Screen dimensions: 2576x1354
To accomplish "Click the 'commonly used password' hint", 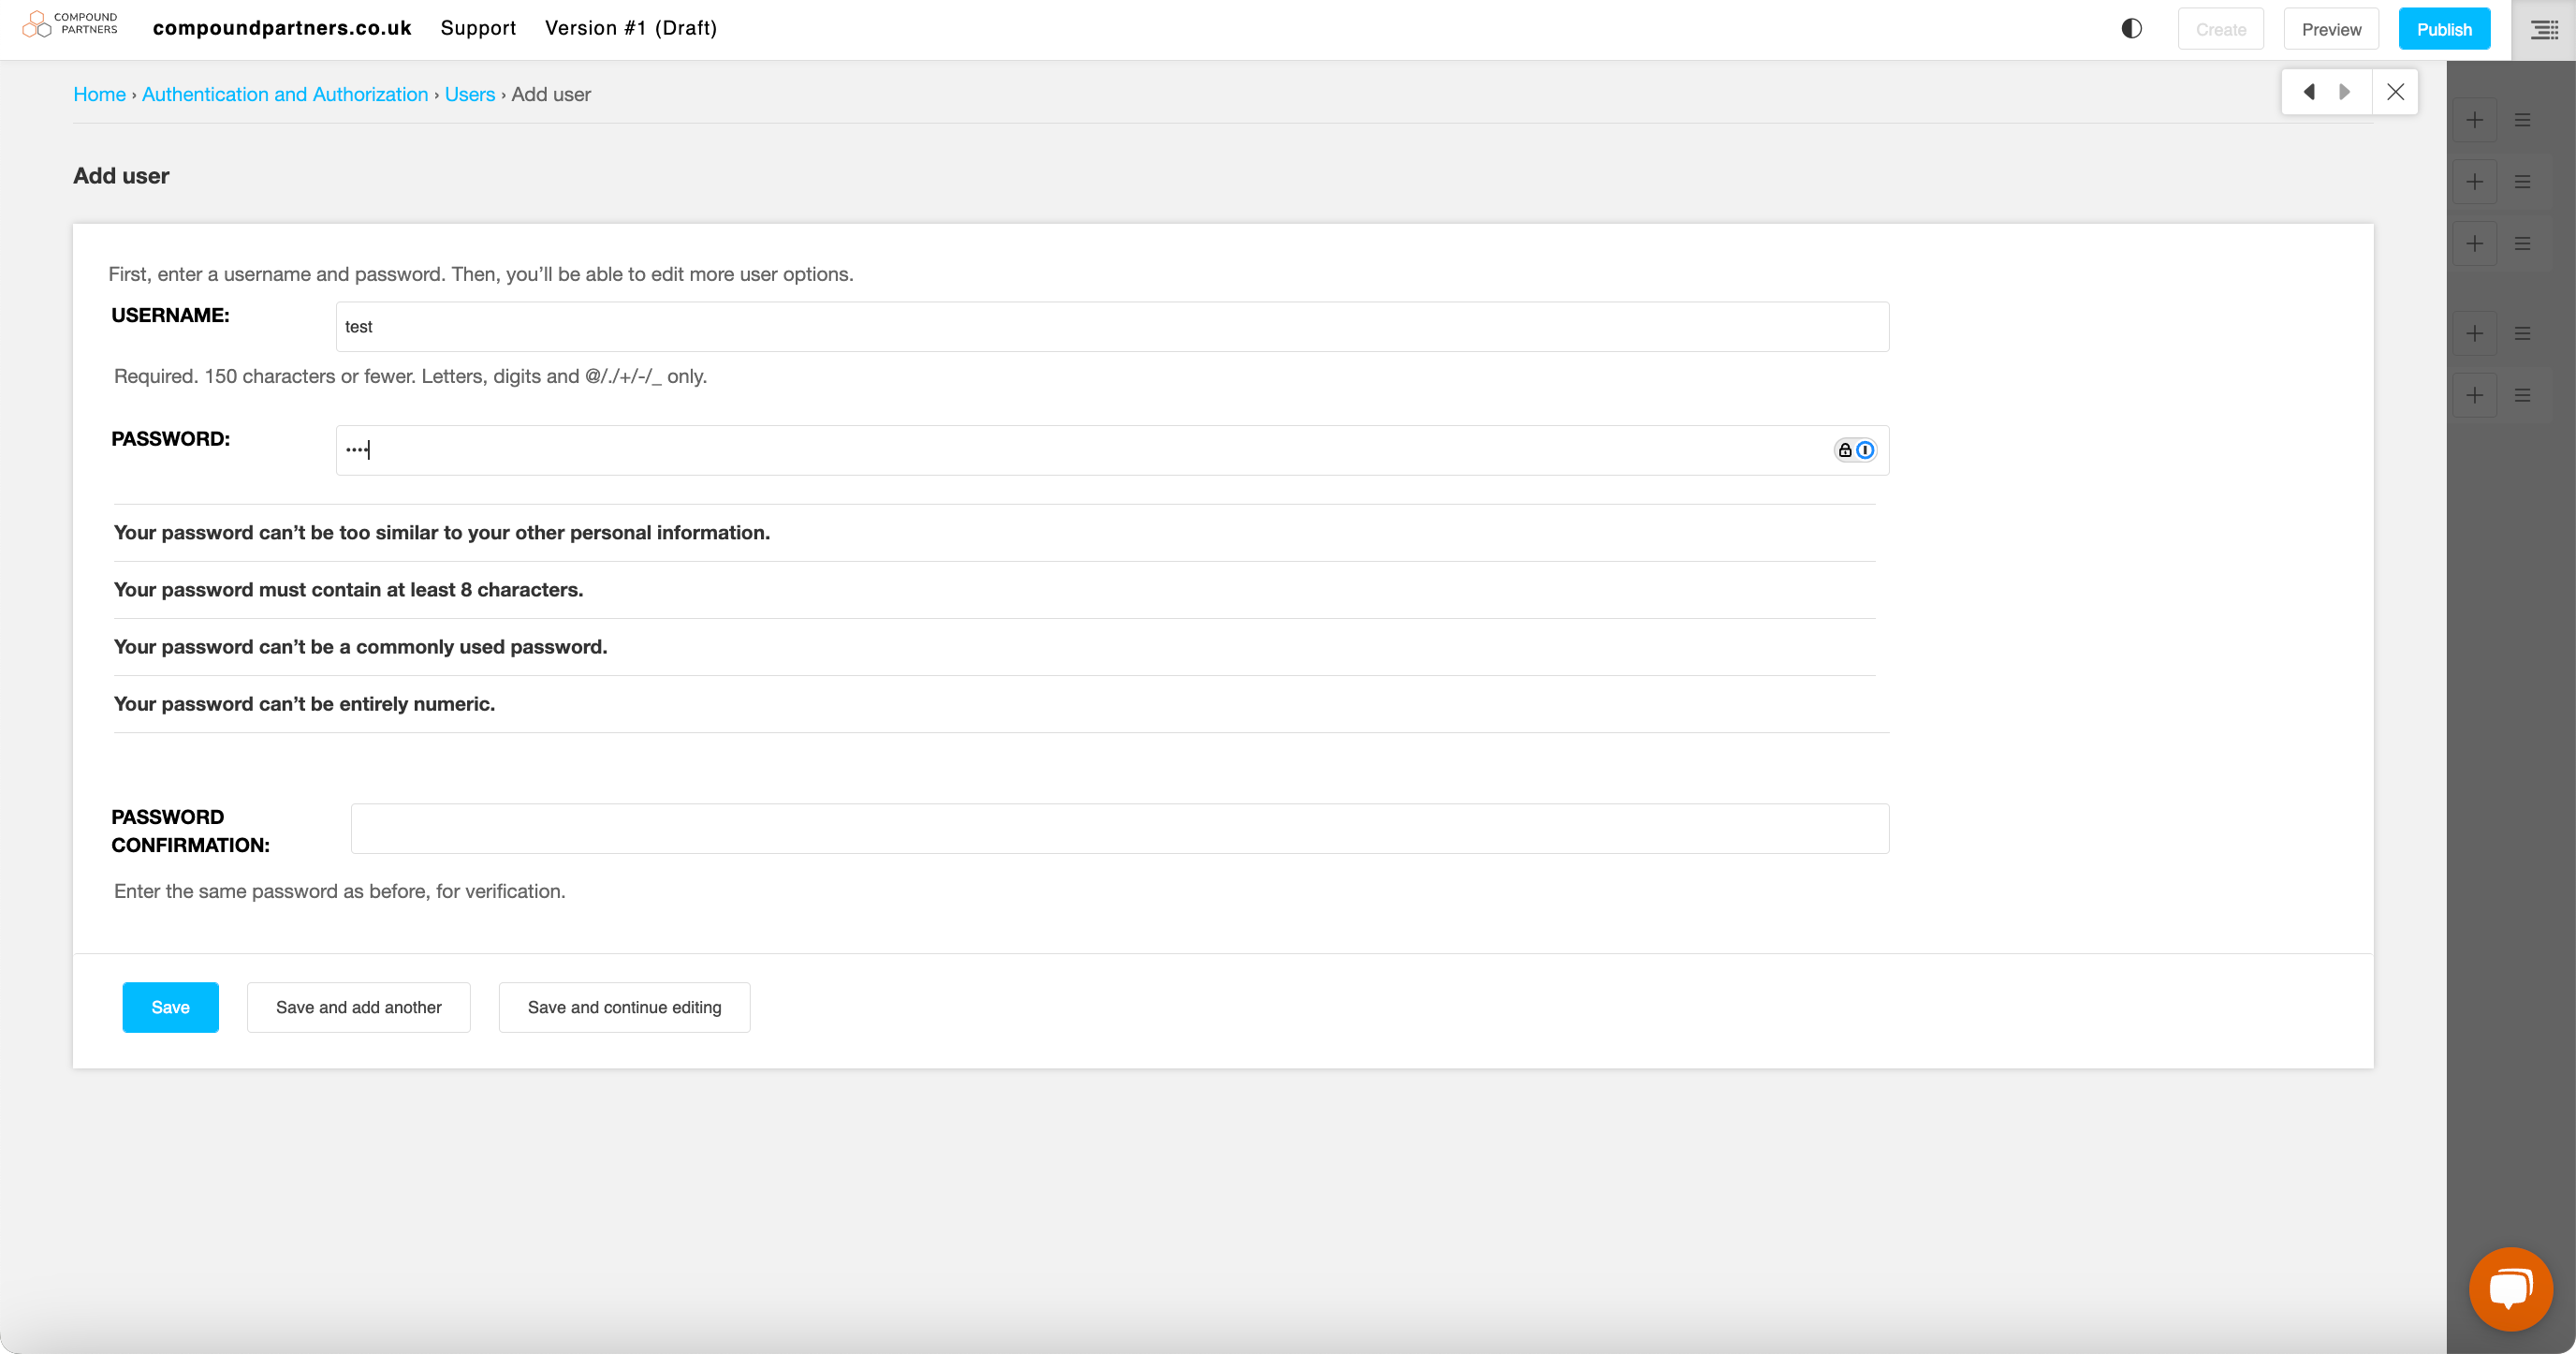I will 360,647.
